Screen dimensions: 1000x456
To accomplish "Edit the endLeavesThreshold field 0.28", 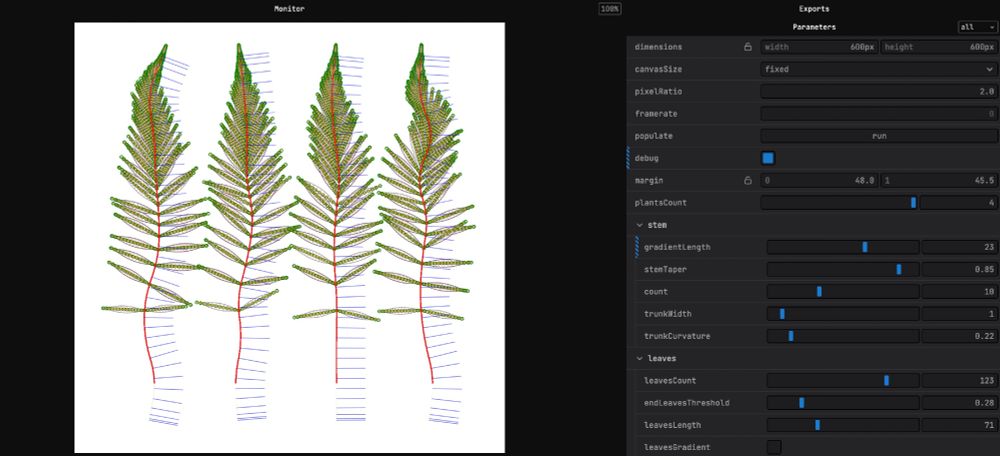I will [959, 403].
